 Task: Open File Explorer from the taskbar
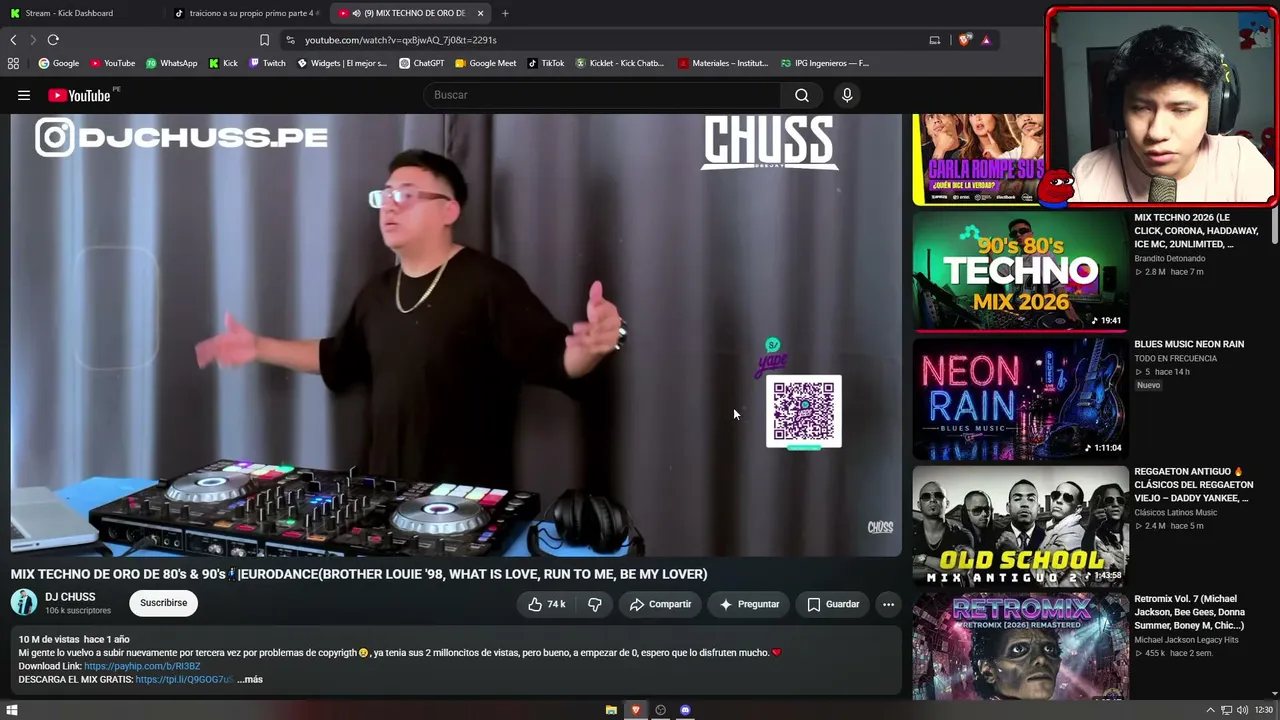click(x=611, y=710)
